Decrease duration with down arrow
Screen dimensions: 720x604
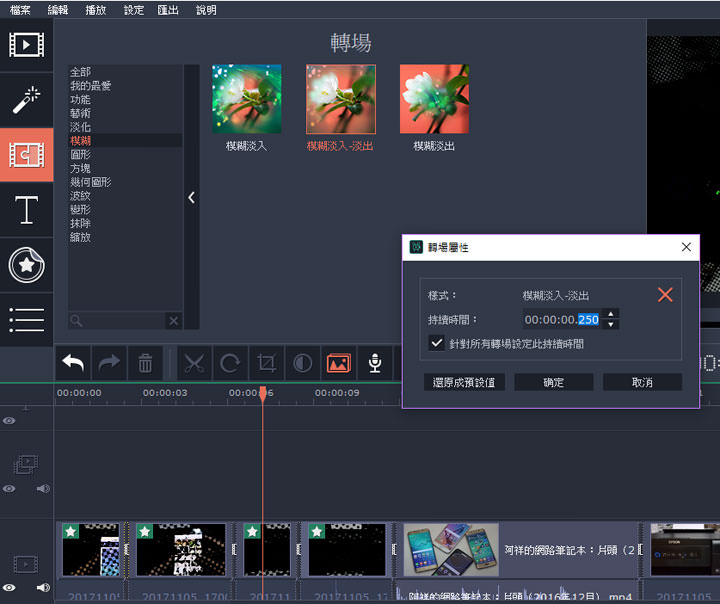pos(611,325)
